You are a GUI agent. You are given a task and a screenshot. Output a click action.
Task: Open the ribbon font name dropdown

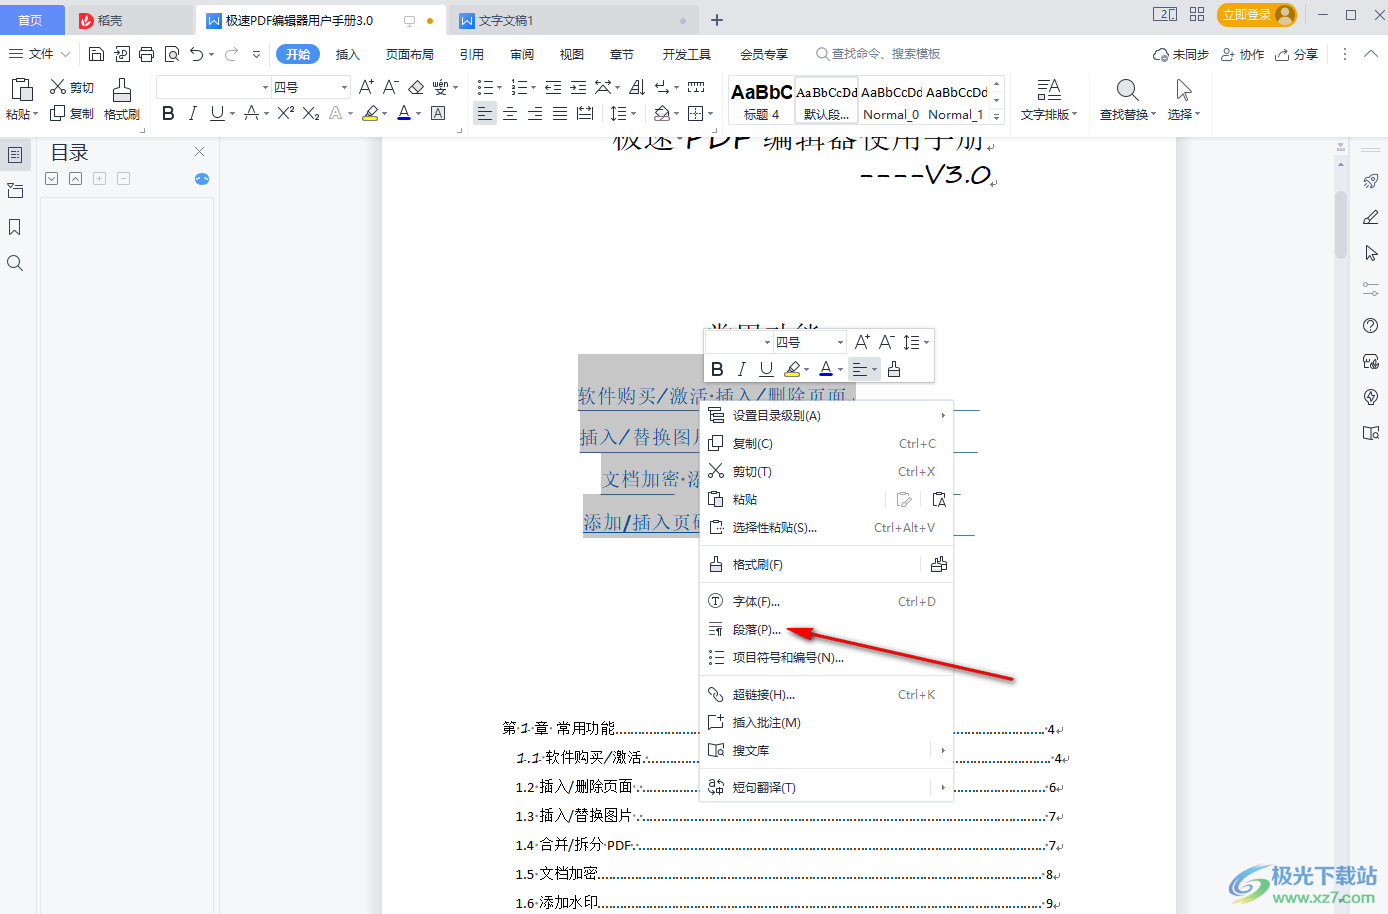265,88
